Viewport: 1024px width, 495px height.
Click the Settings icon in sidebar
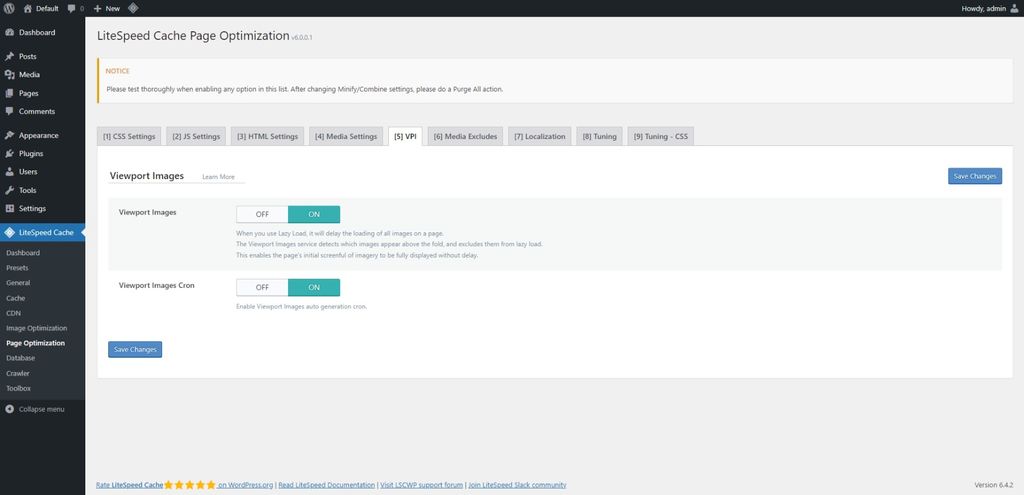[10, 209]
